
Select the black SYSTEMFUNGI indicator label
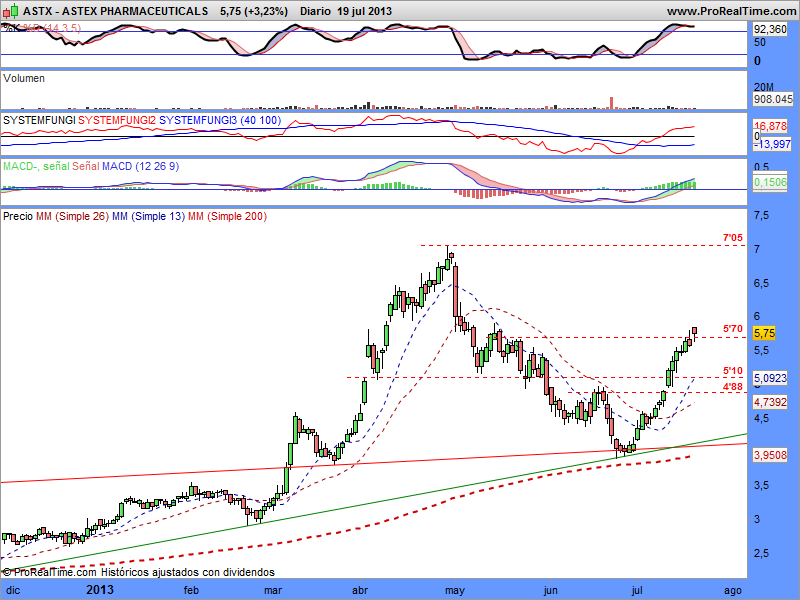(39, 120)
